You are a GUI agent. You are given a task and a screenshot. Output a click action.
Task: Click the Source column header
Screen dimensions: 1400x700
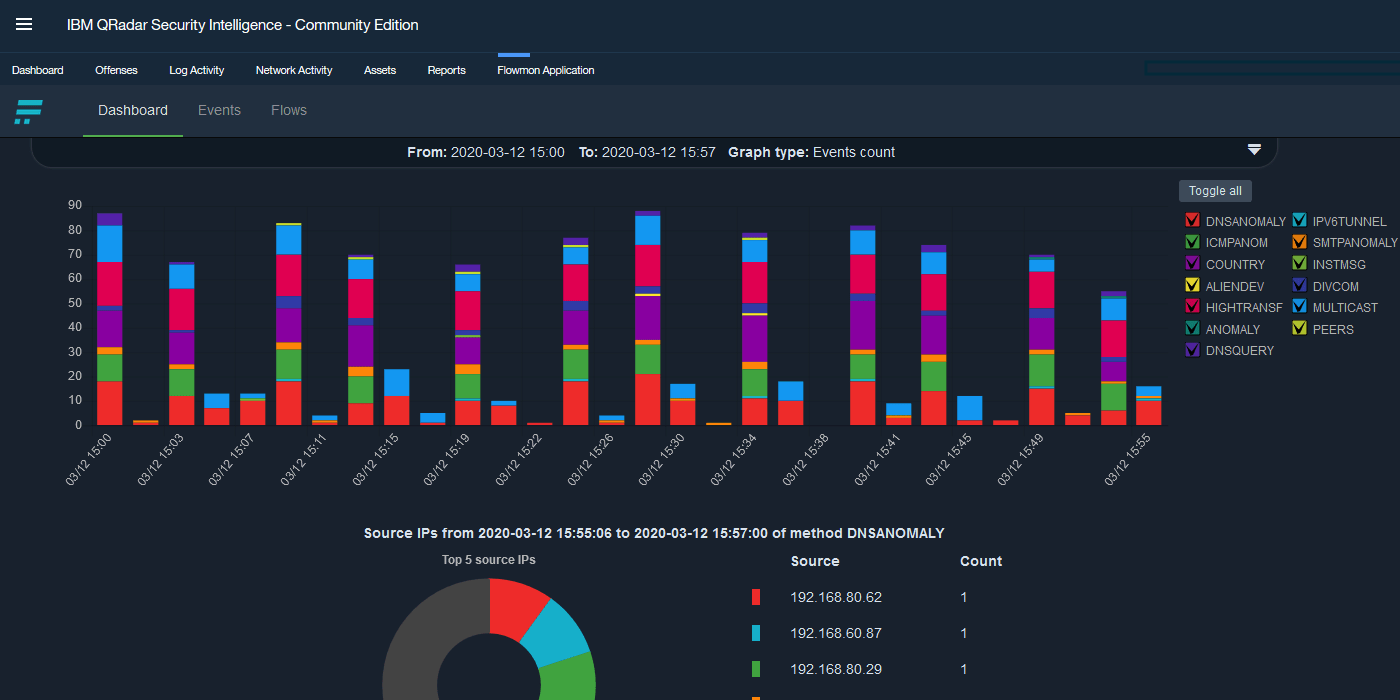pos(815,561)
